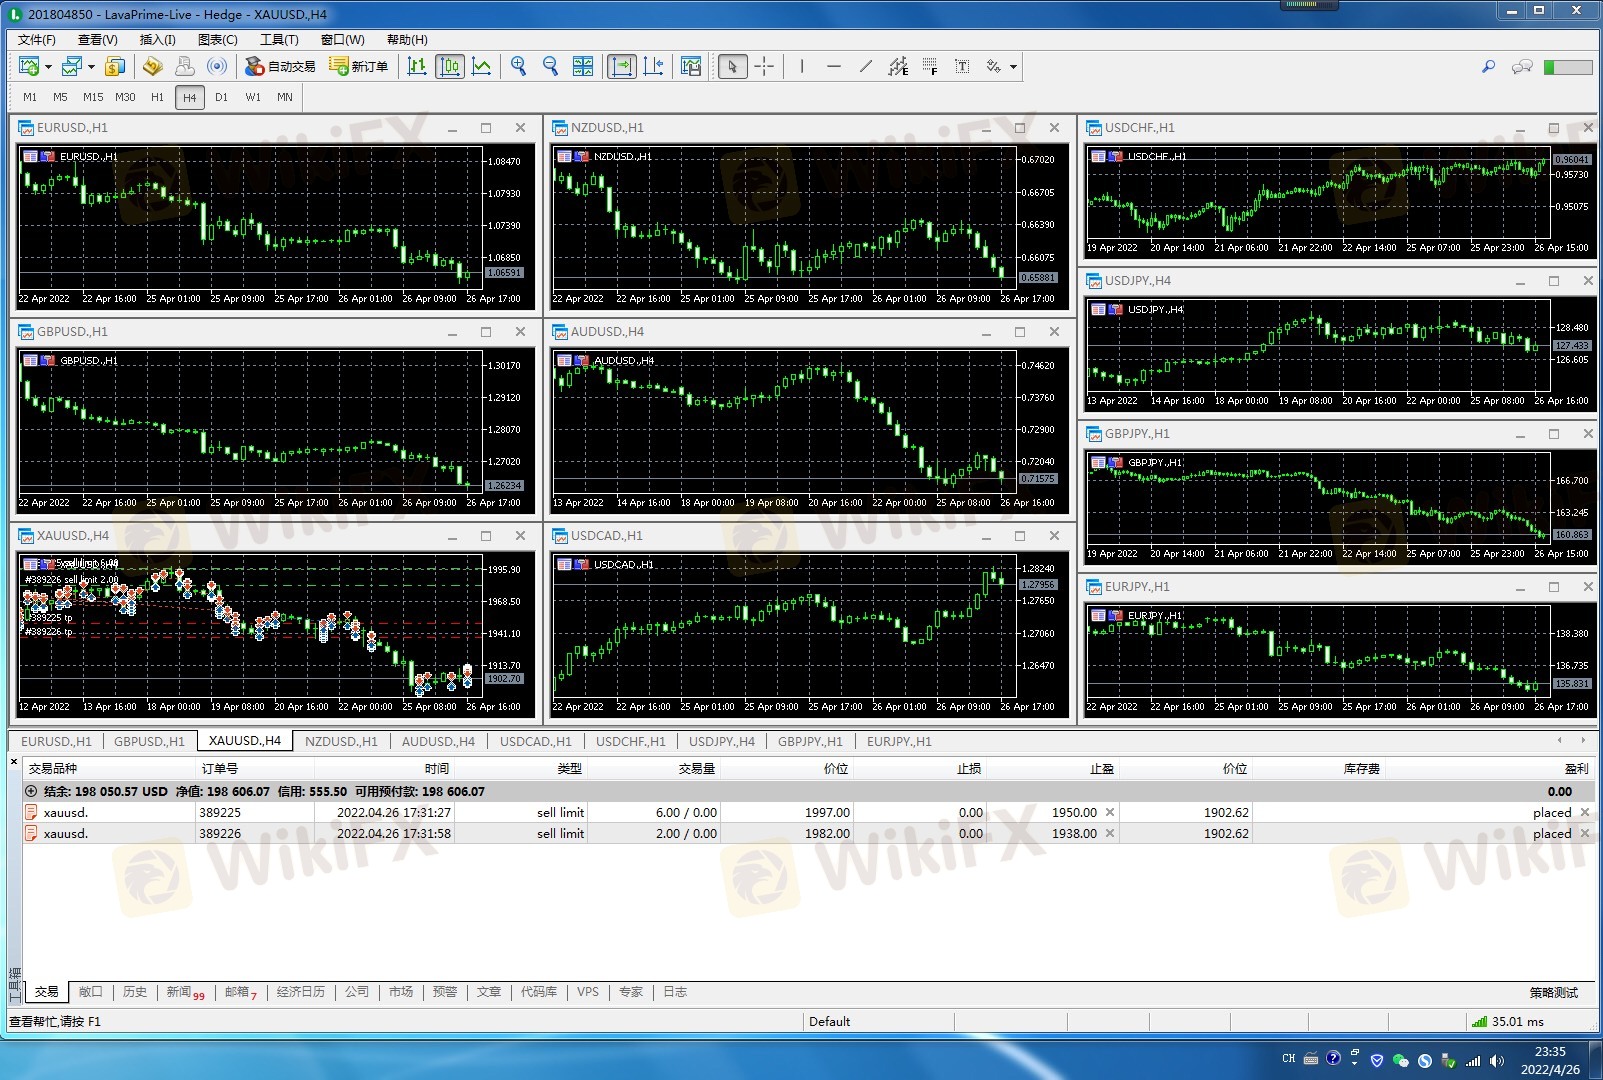The height and width of the screenshot is (1080, 1603).
Task: Open the 经济日历 calendar tab
Action: [x=301, y=992]
